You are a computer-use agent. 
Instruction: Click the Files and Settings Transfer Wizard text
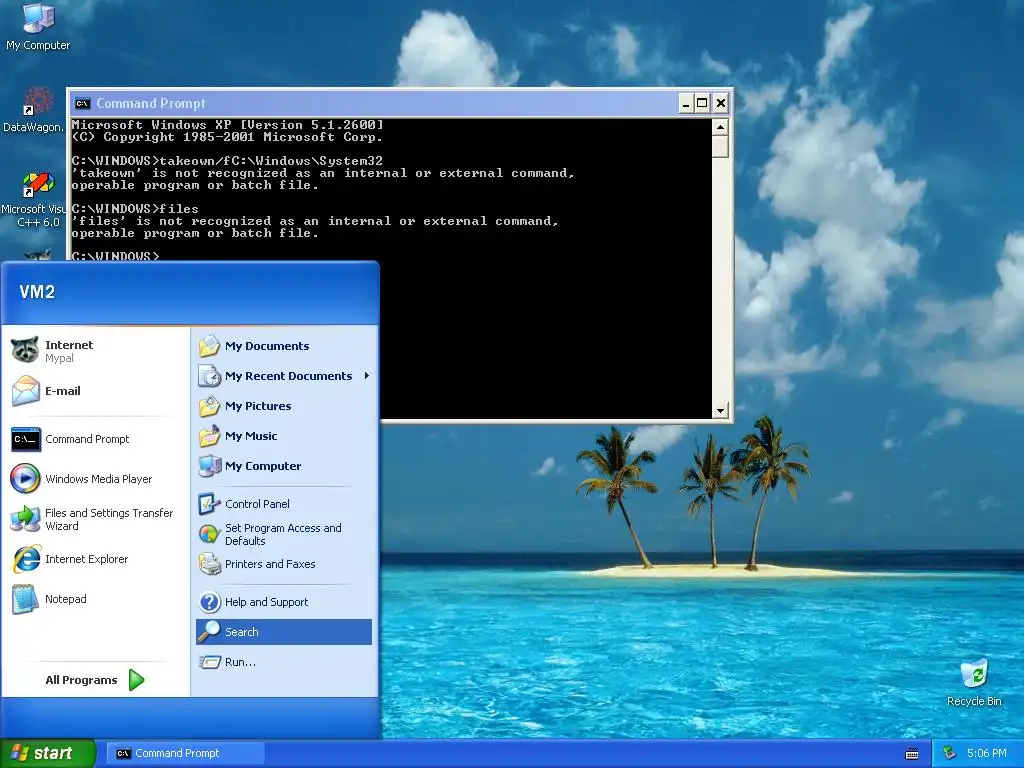[108, 519]
